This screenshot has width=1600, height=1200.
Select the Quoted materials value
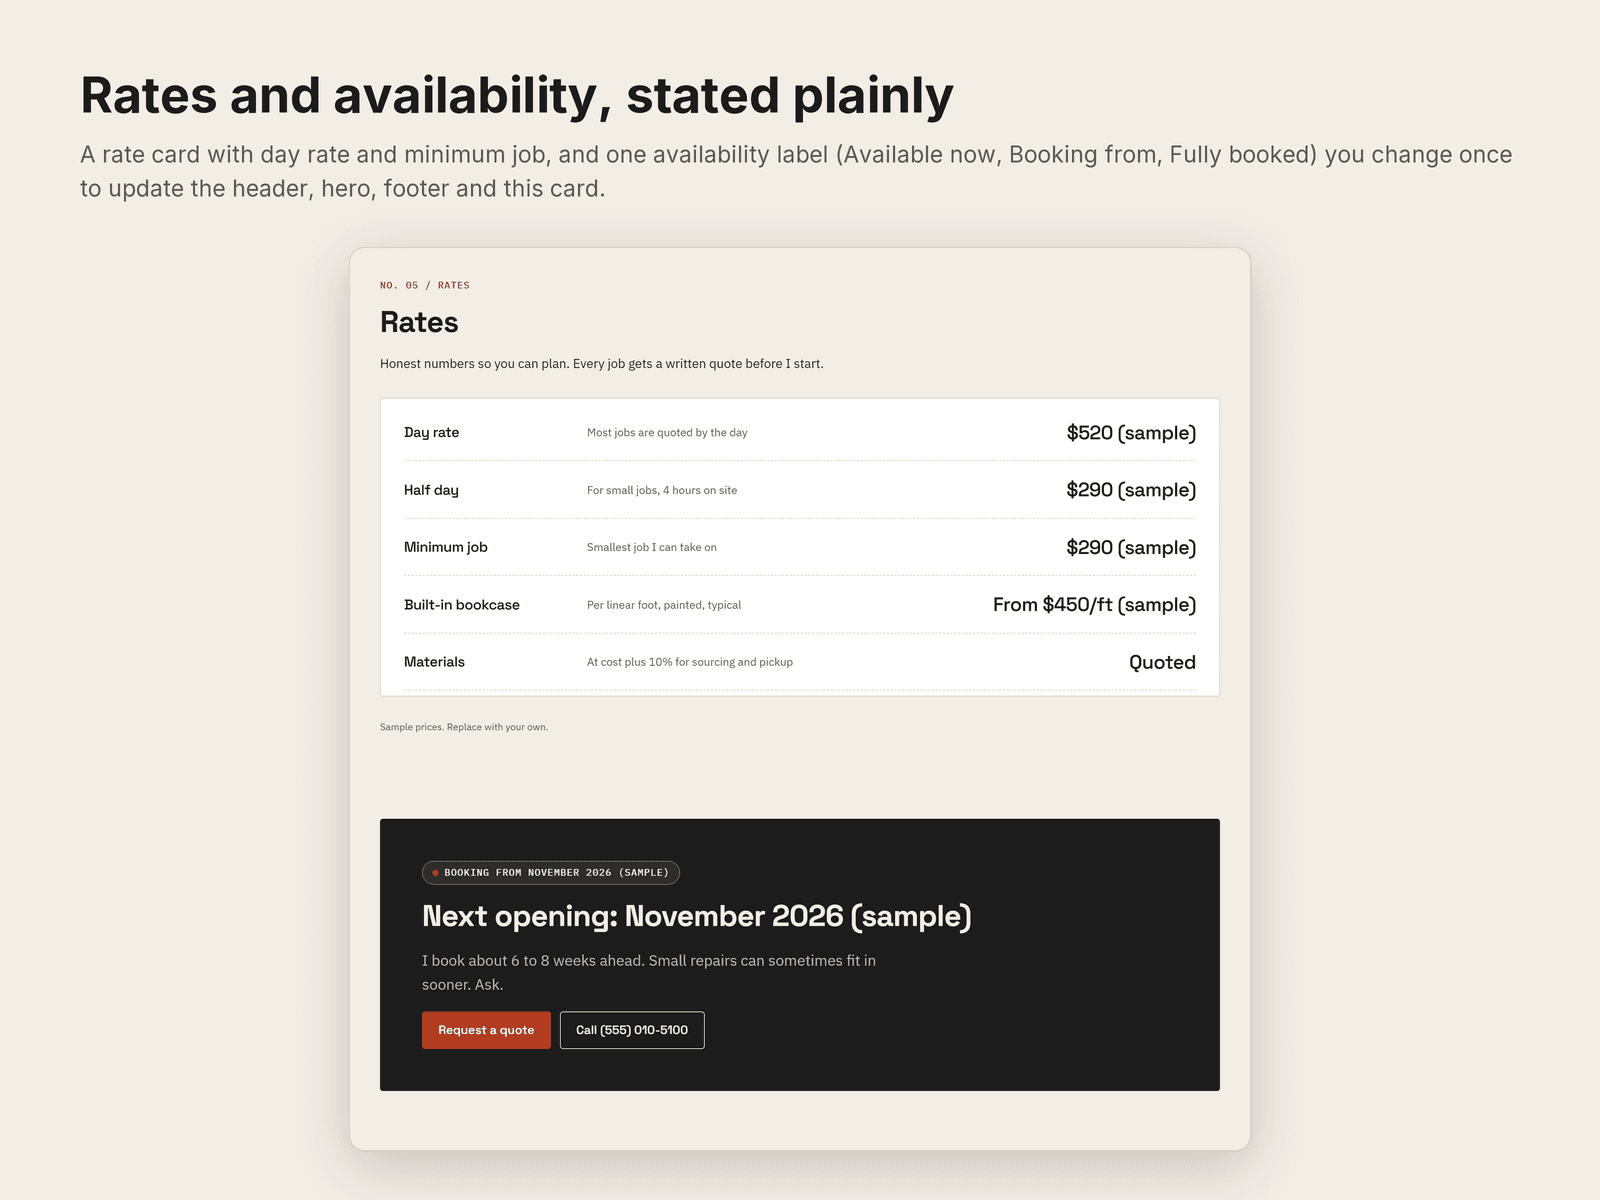[1162, 662]
